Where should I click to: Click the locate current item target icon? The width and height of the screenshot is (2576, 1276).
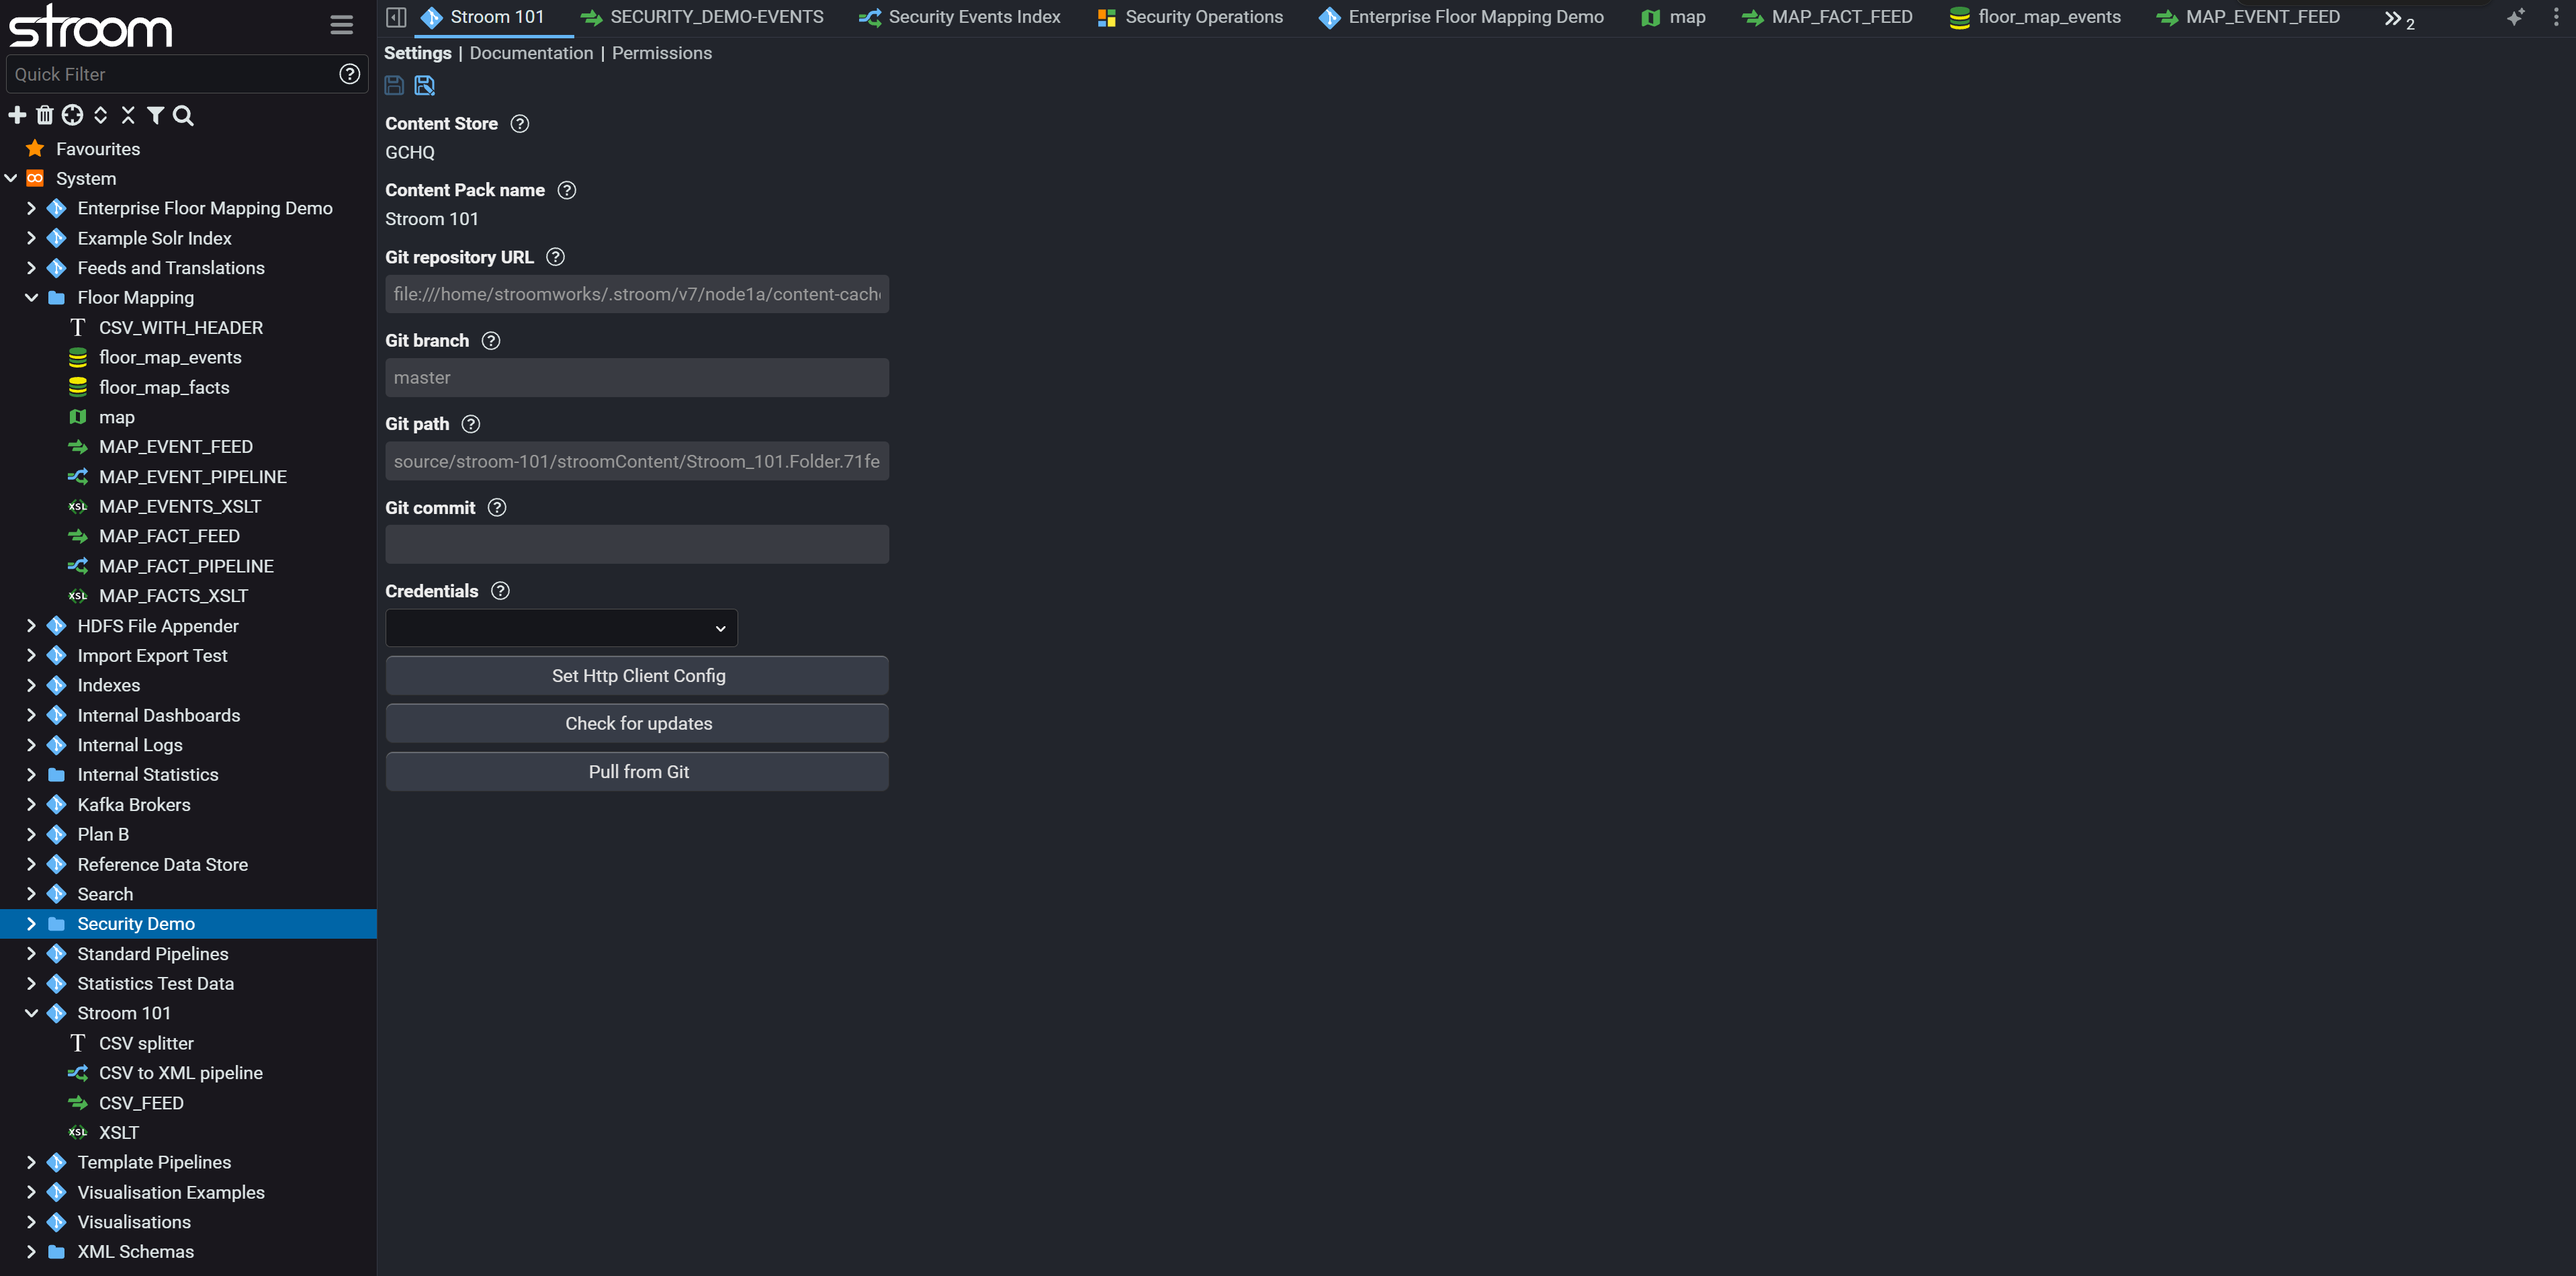click(x=72, y=115)
